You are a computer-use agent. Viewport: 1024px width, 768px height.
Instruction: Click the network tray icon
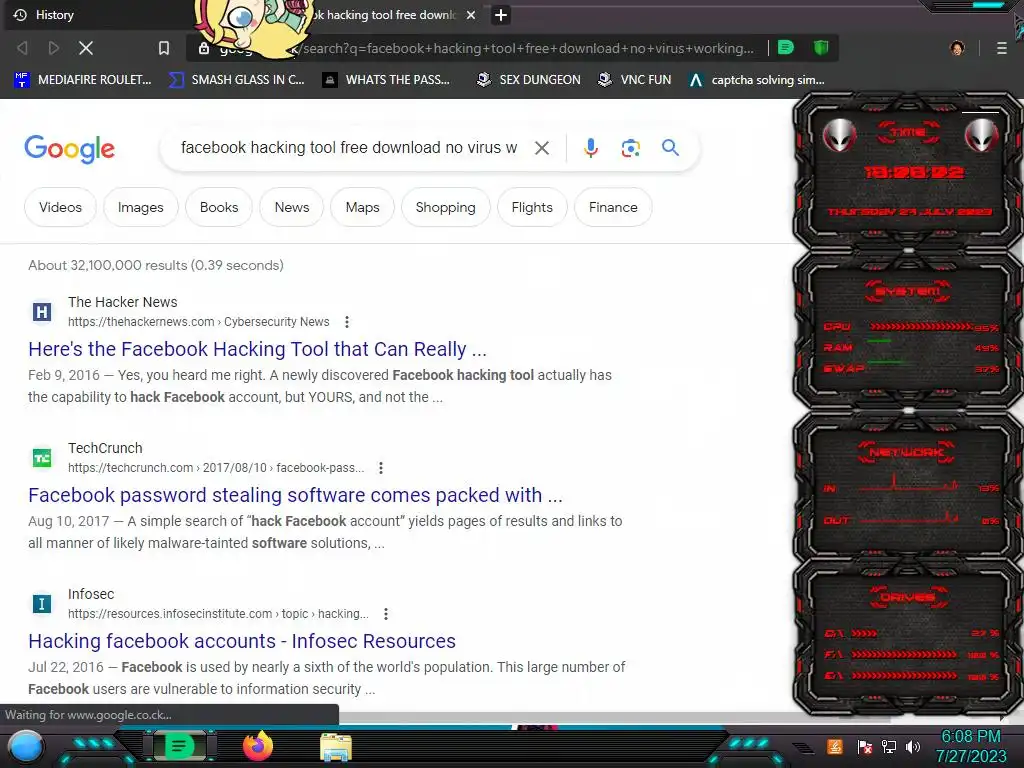point(889,747)
